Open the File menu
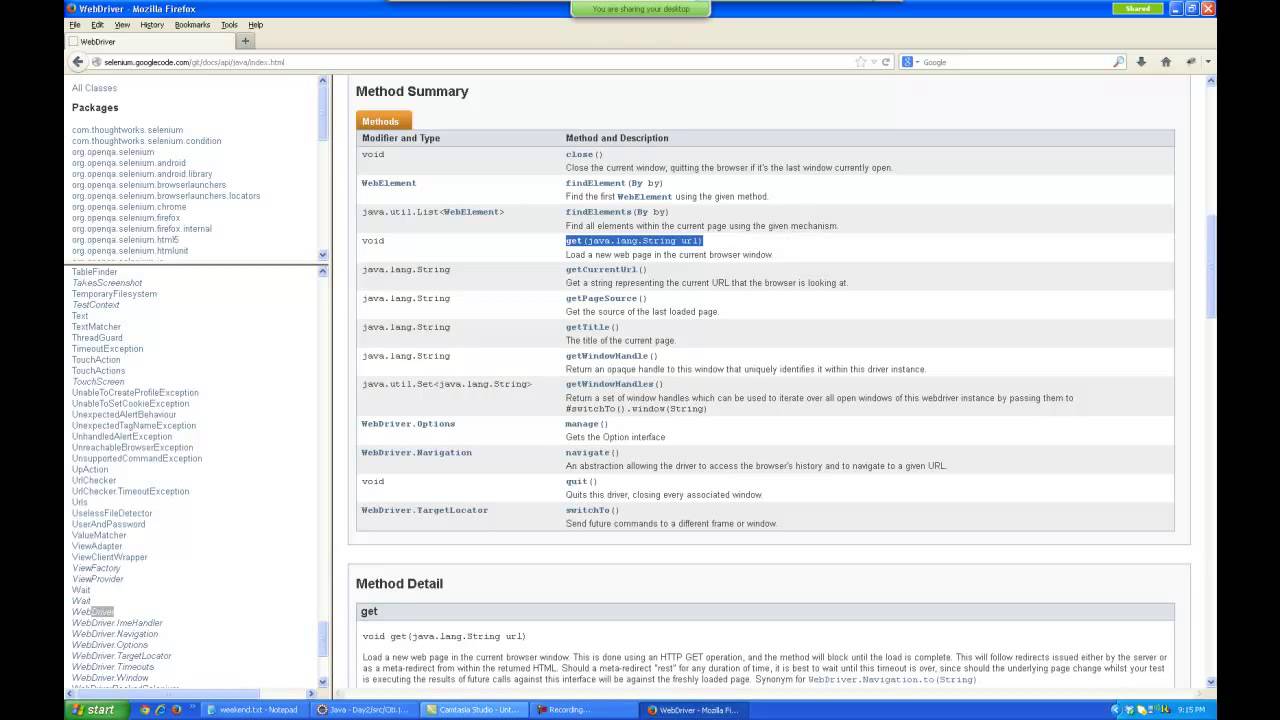 click(x=75, y=25)
